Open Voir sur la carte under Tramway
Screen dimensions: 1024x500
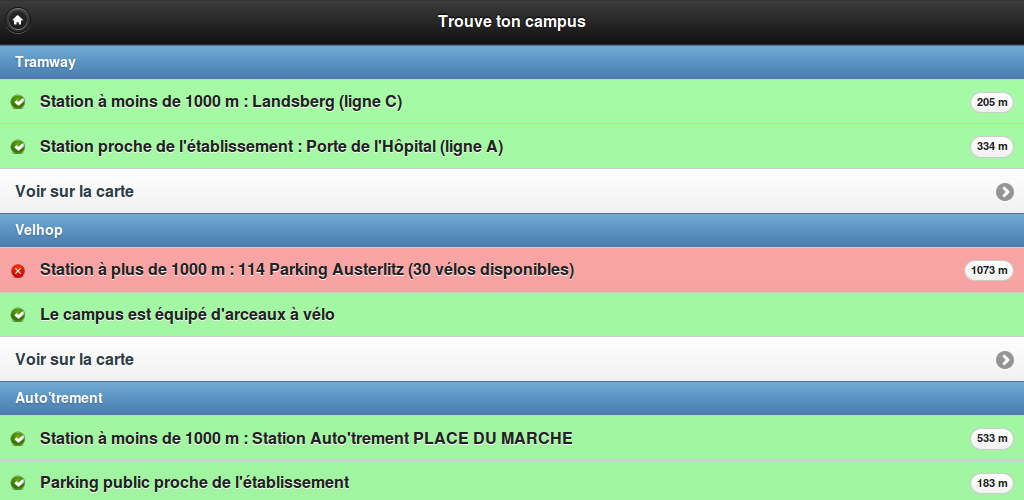pyautogui.click(x=75, y=191)
